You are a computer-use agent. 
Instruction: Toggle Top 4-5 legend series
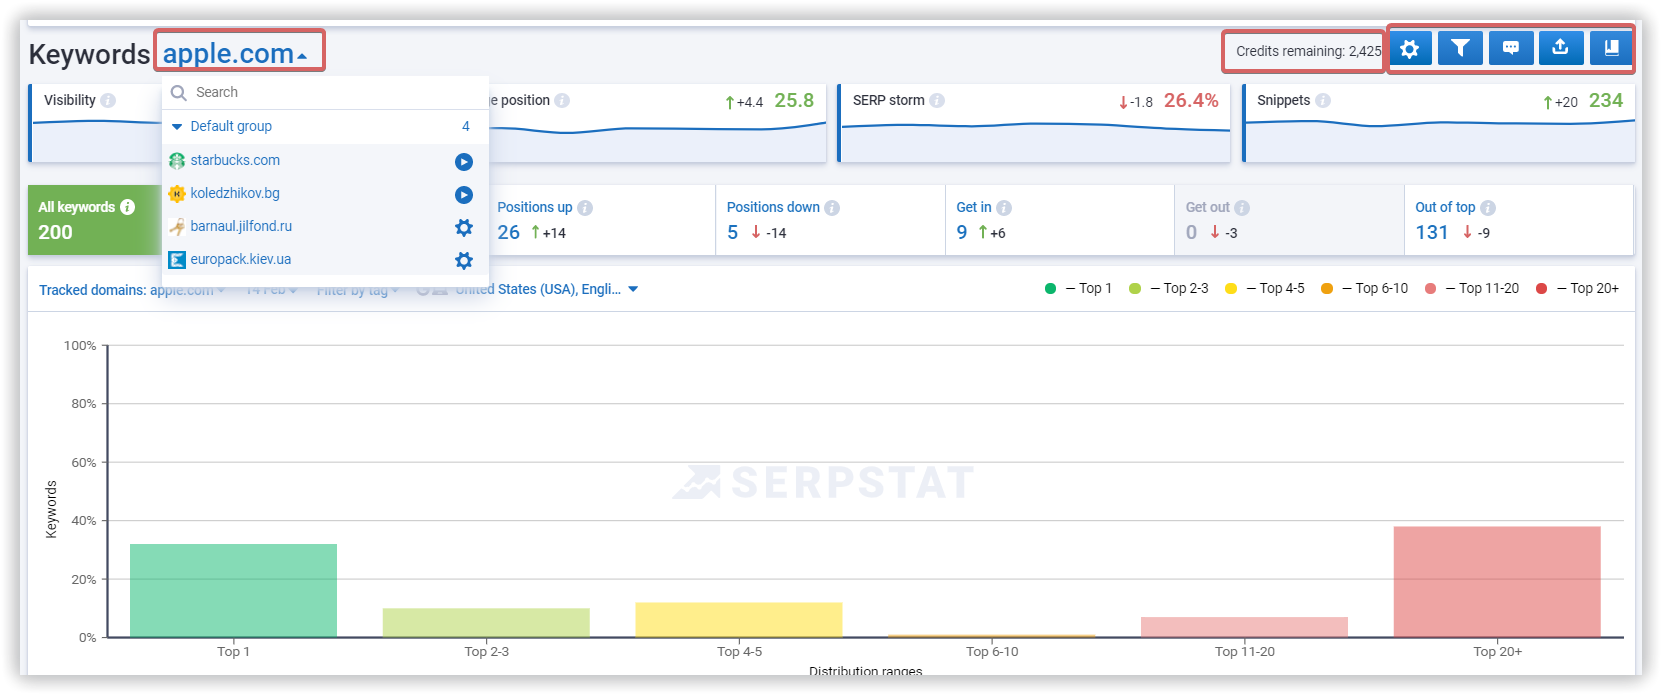pyautogui.click(x=1265, y=288)
